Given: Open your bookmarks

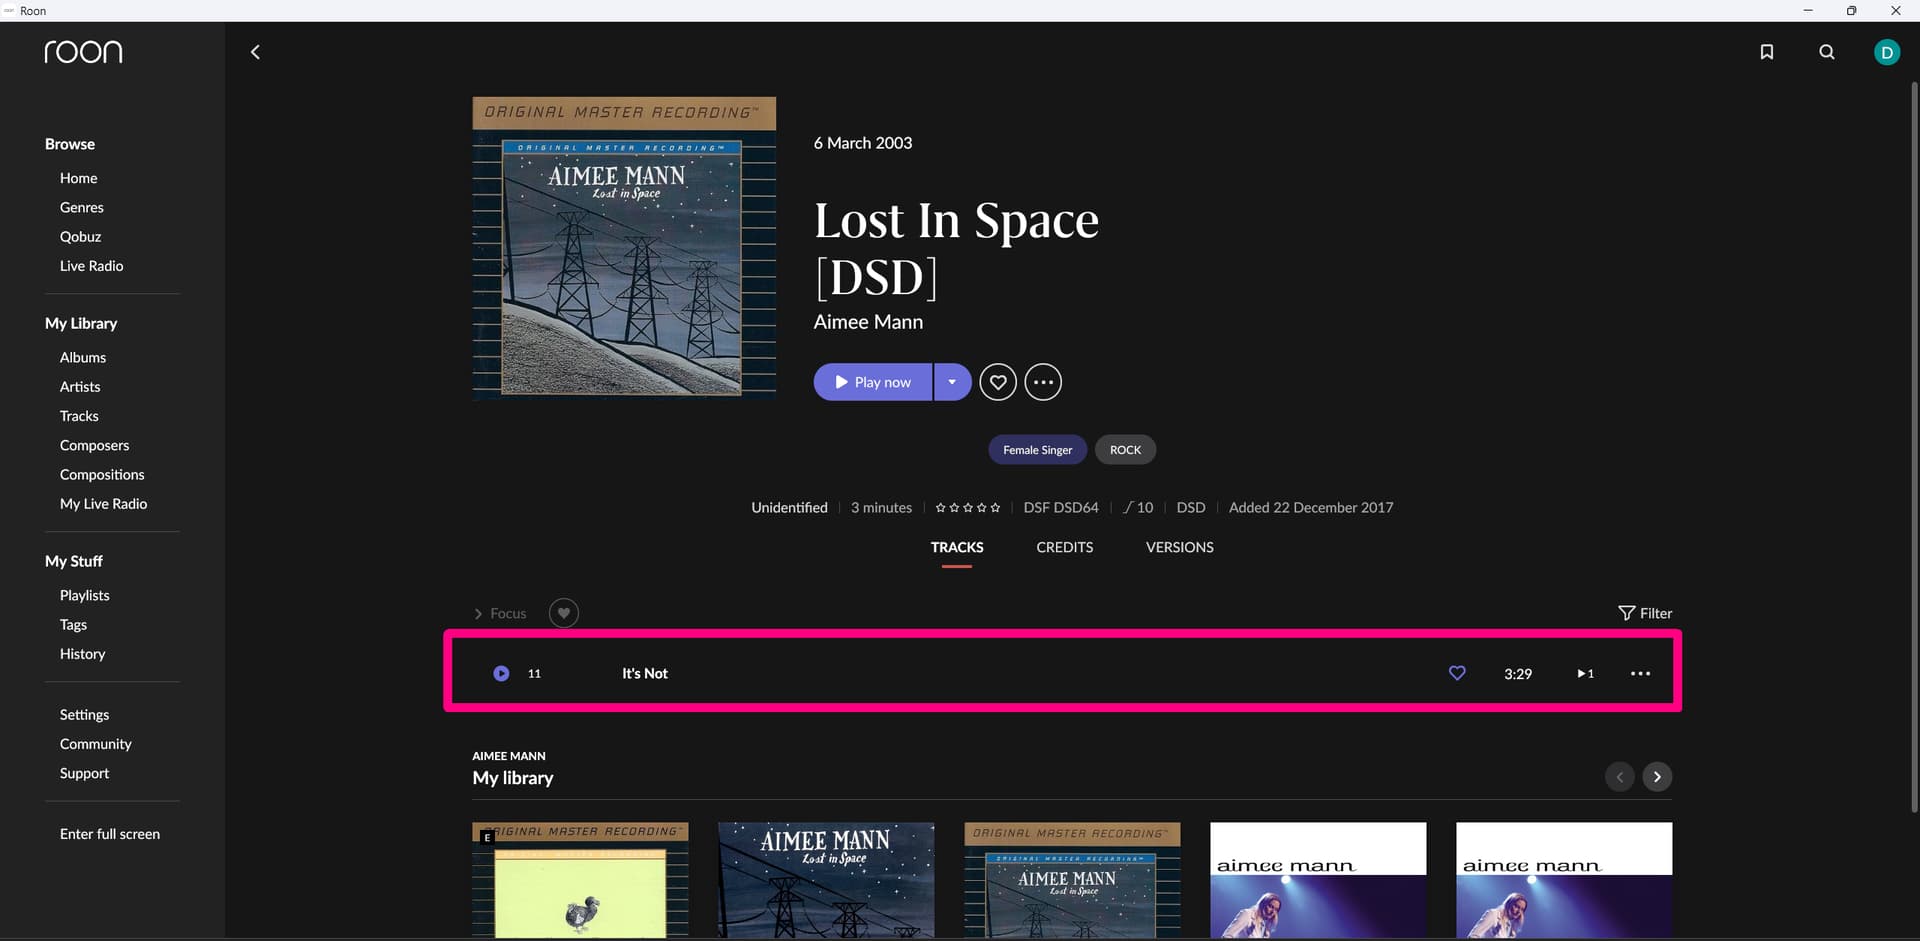Looking at the screenshot, I should (1766, 52).
